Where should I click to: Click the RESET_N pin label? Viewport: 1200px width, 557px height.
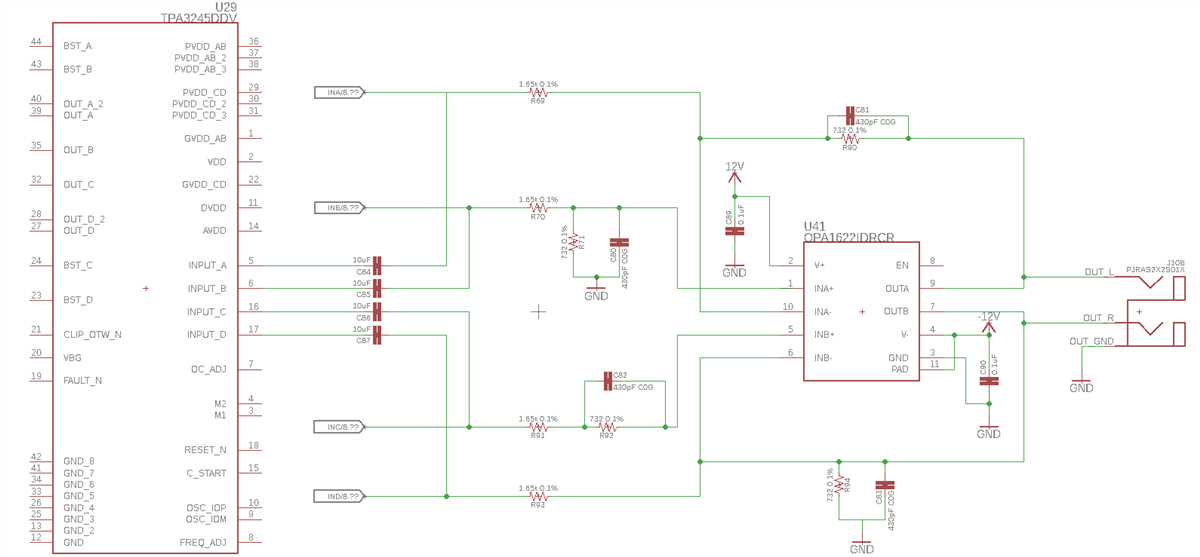pos(206,451)
